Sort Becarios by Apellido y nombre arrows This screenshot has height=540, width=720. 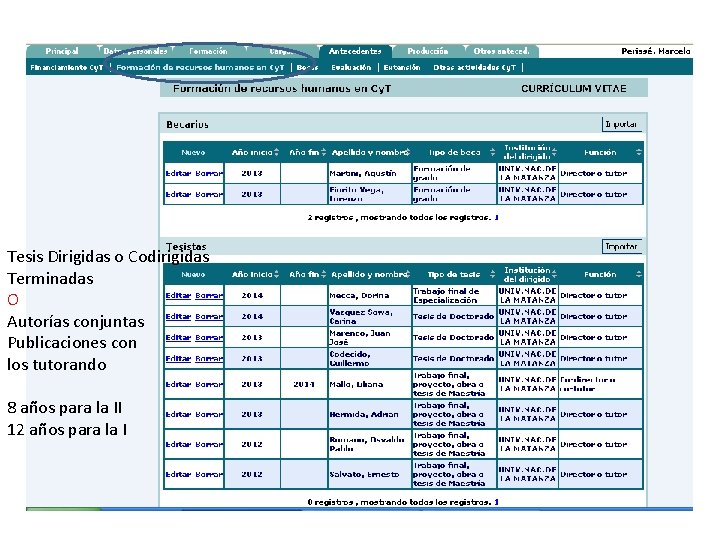pyautogui.click(x=407, y=152)
